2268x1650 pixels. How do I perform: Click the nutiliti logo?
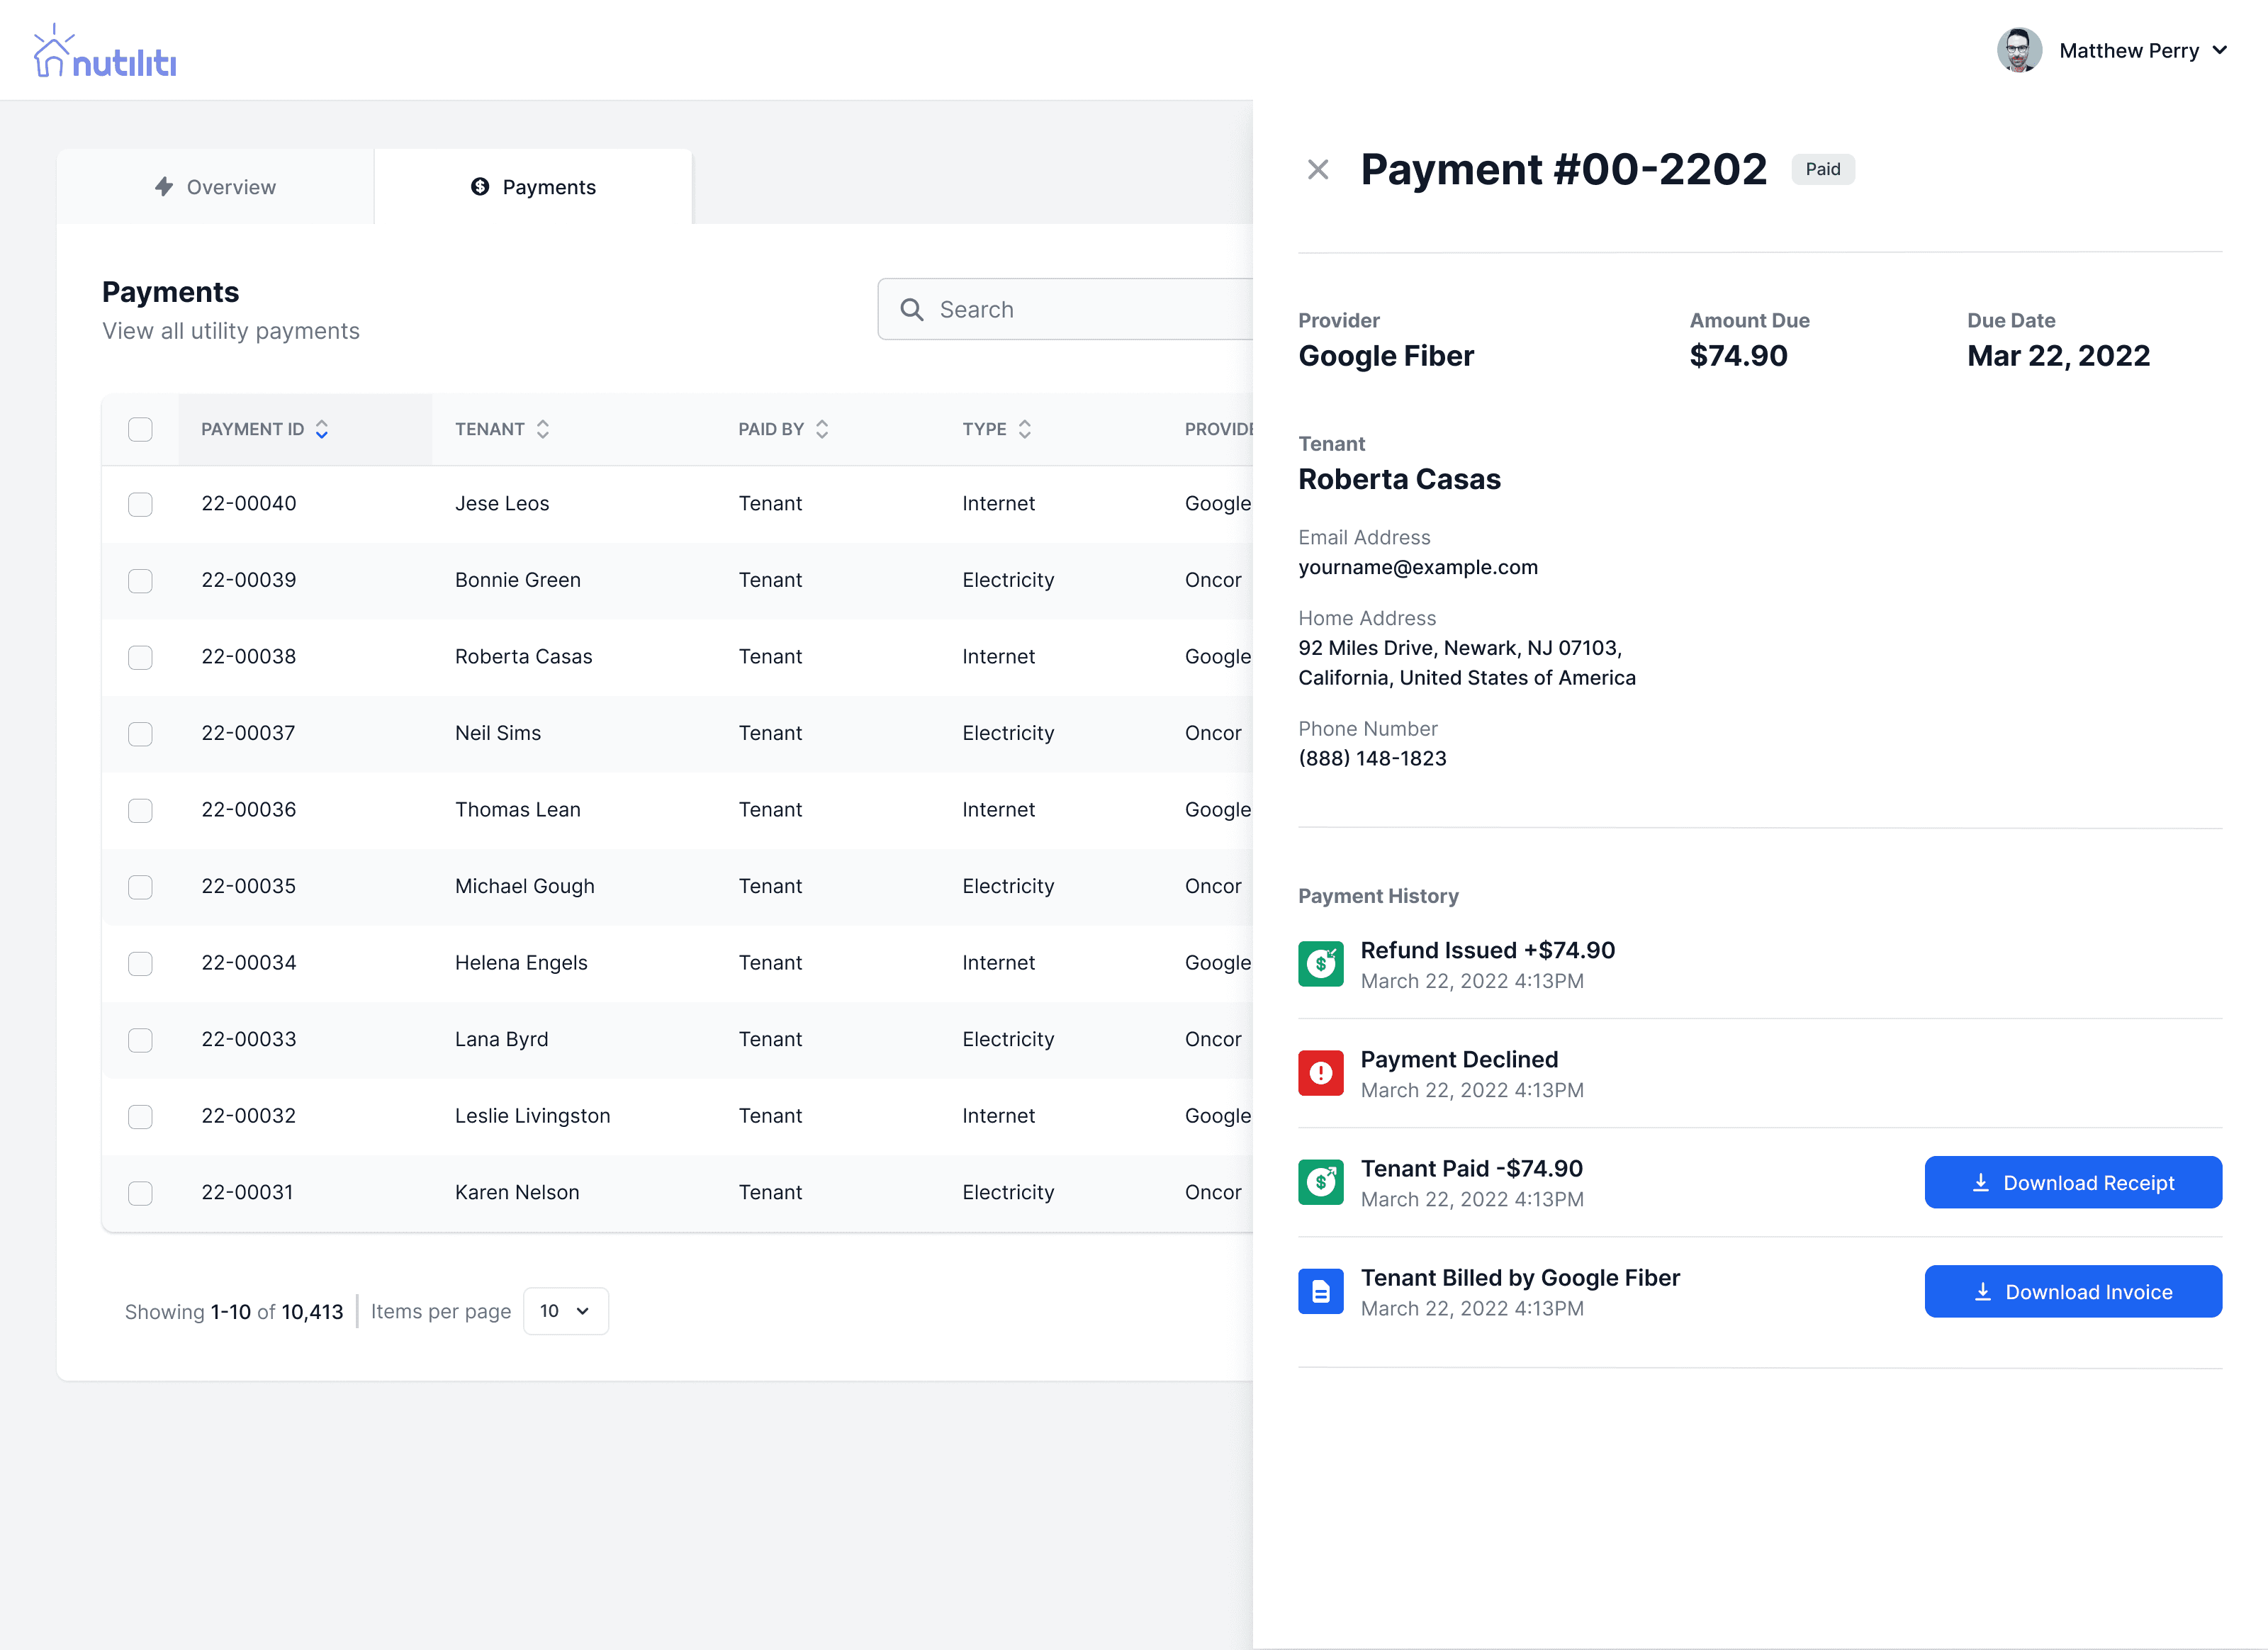(x=104, y=49)
